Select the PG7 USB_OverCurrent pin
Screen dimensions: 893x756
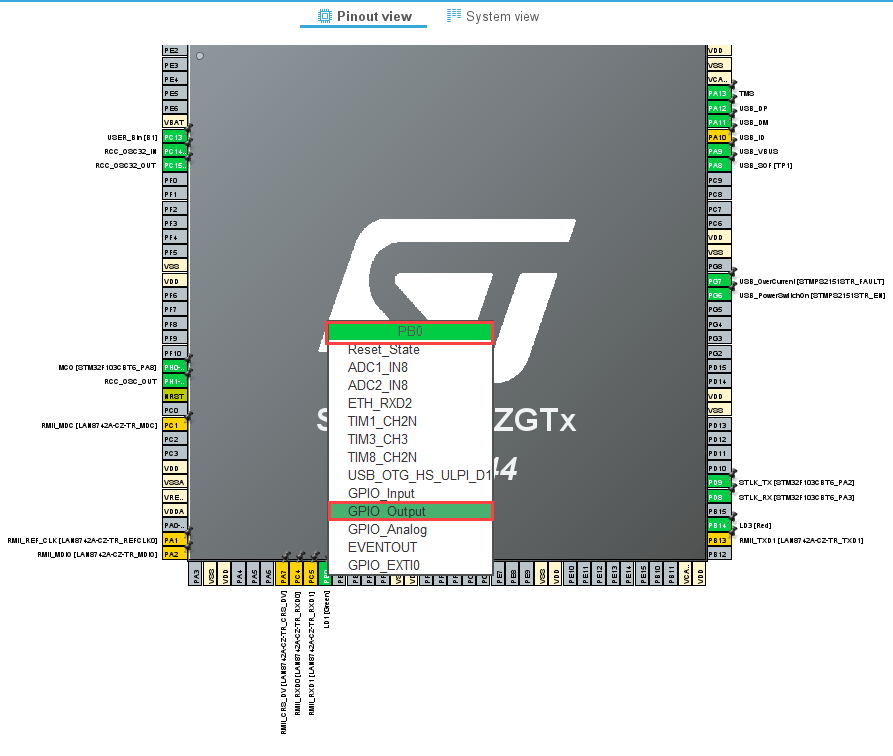point(718,281)
